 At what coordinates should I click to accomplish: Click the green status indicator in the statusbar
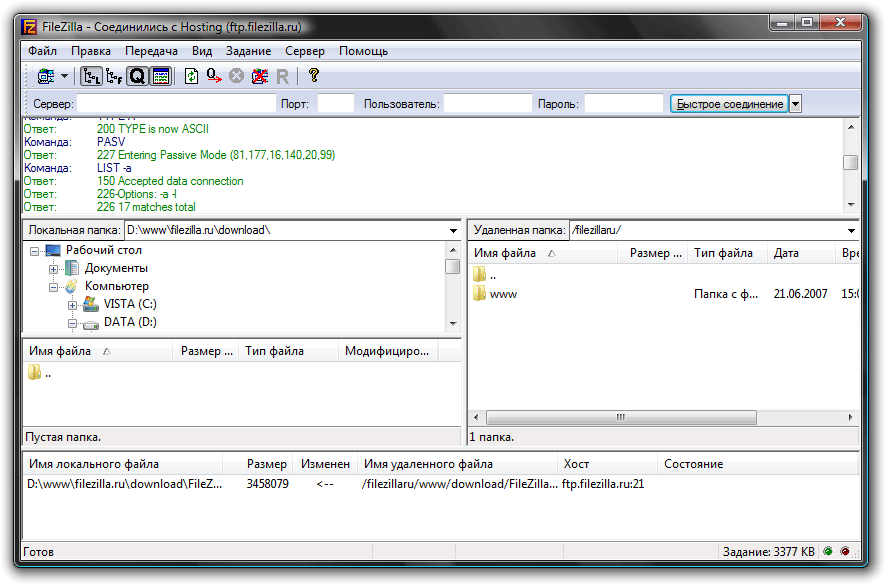point(828,550)
